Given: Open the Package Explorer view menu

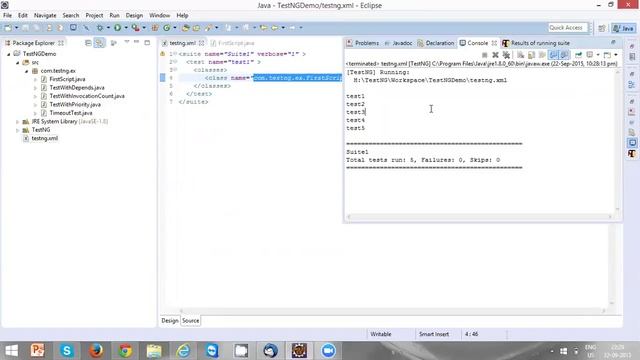Looking at the screenshot, I should (x=127, y=42).
